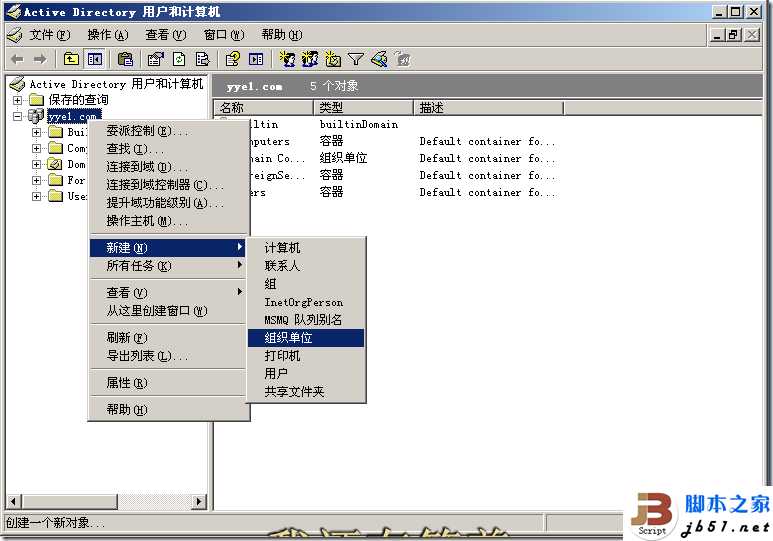The image size is (773, 541).
Task: Click the Back arrow toolbar icon
Action: pos(17,60)
